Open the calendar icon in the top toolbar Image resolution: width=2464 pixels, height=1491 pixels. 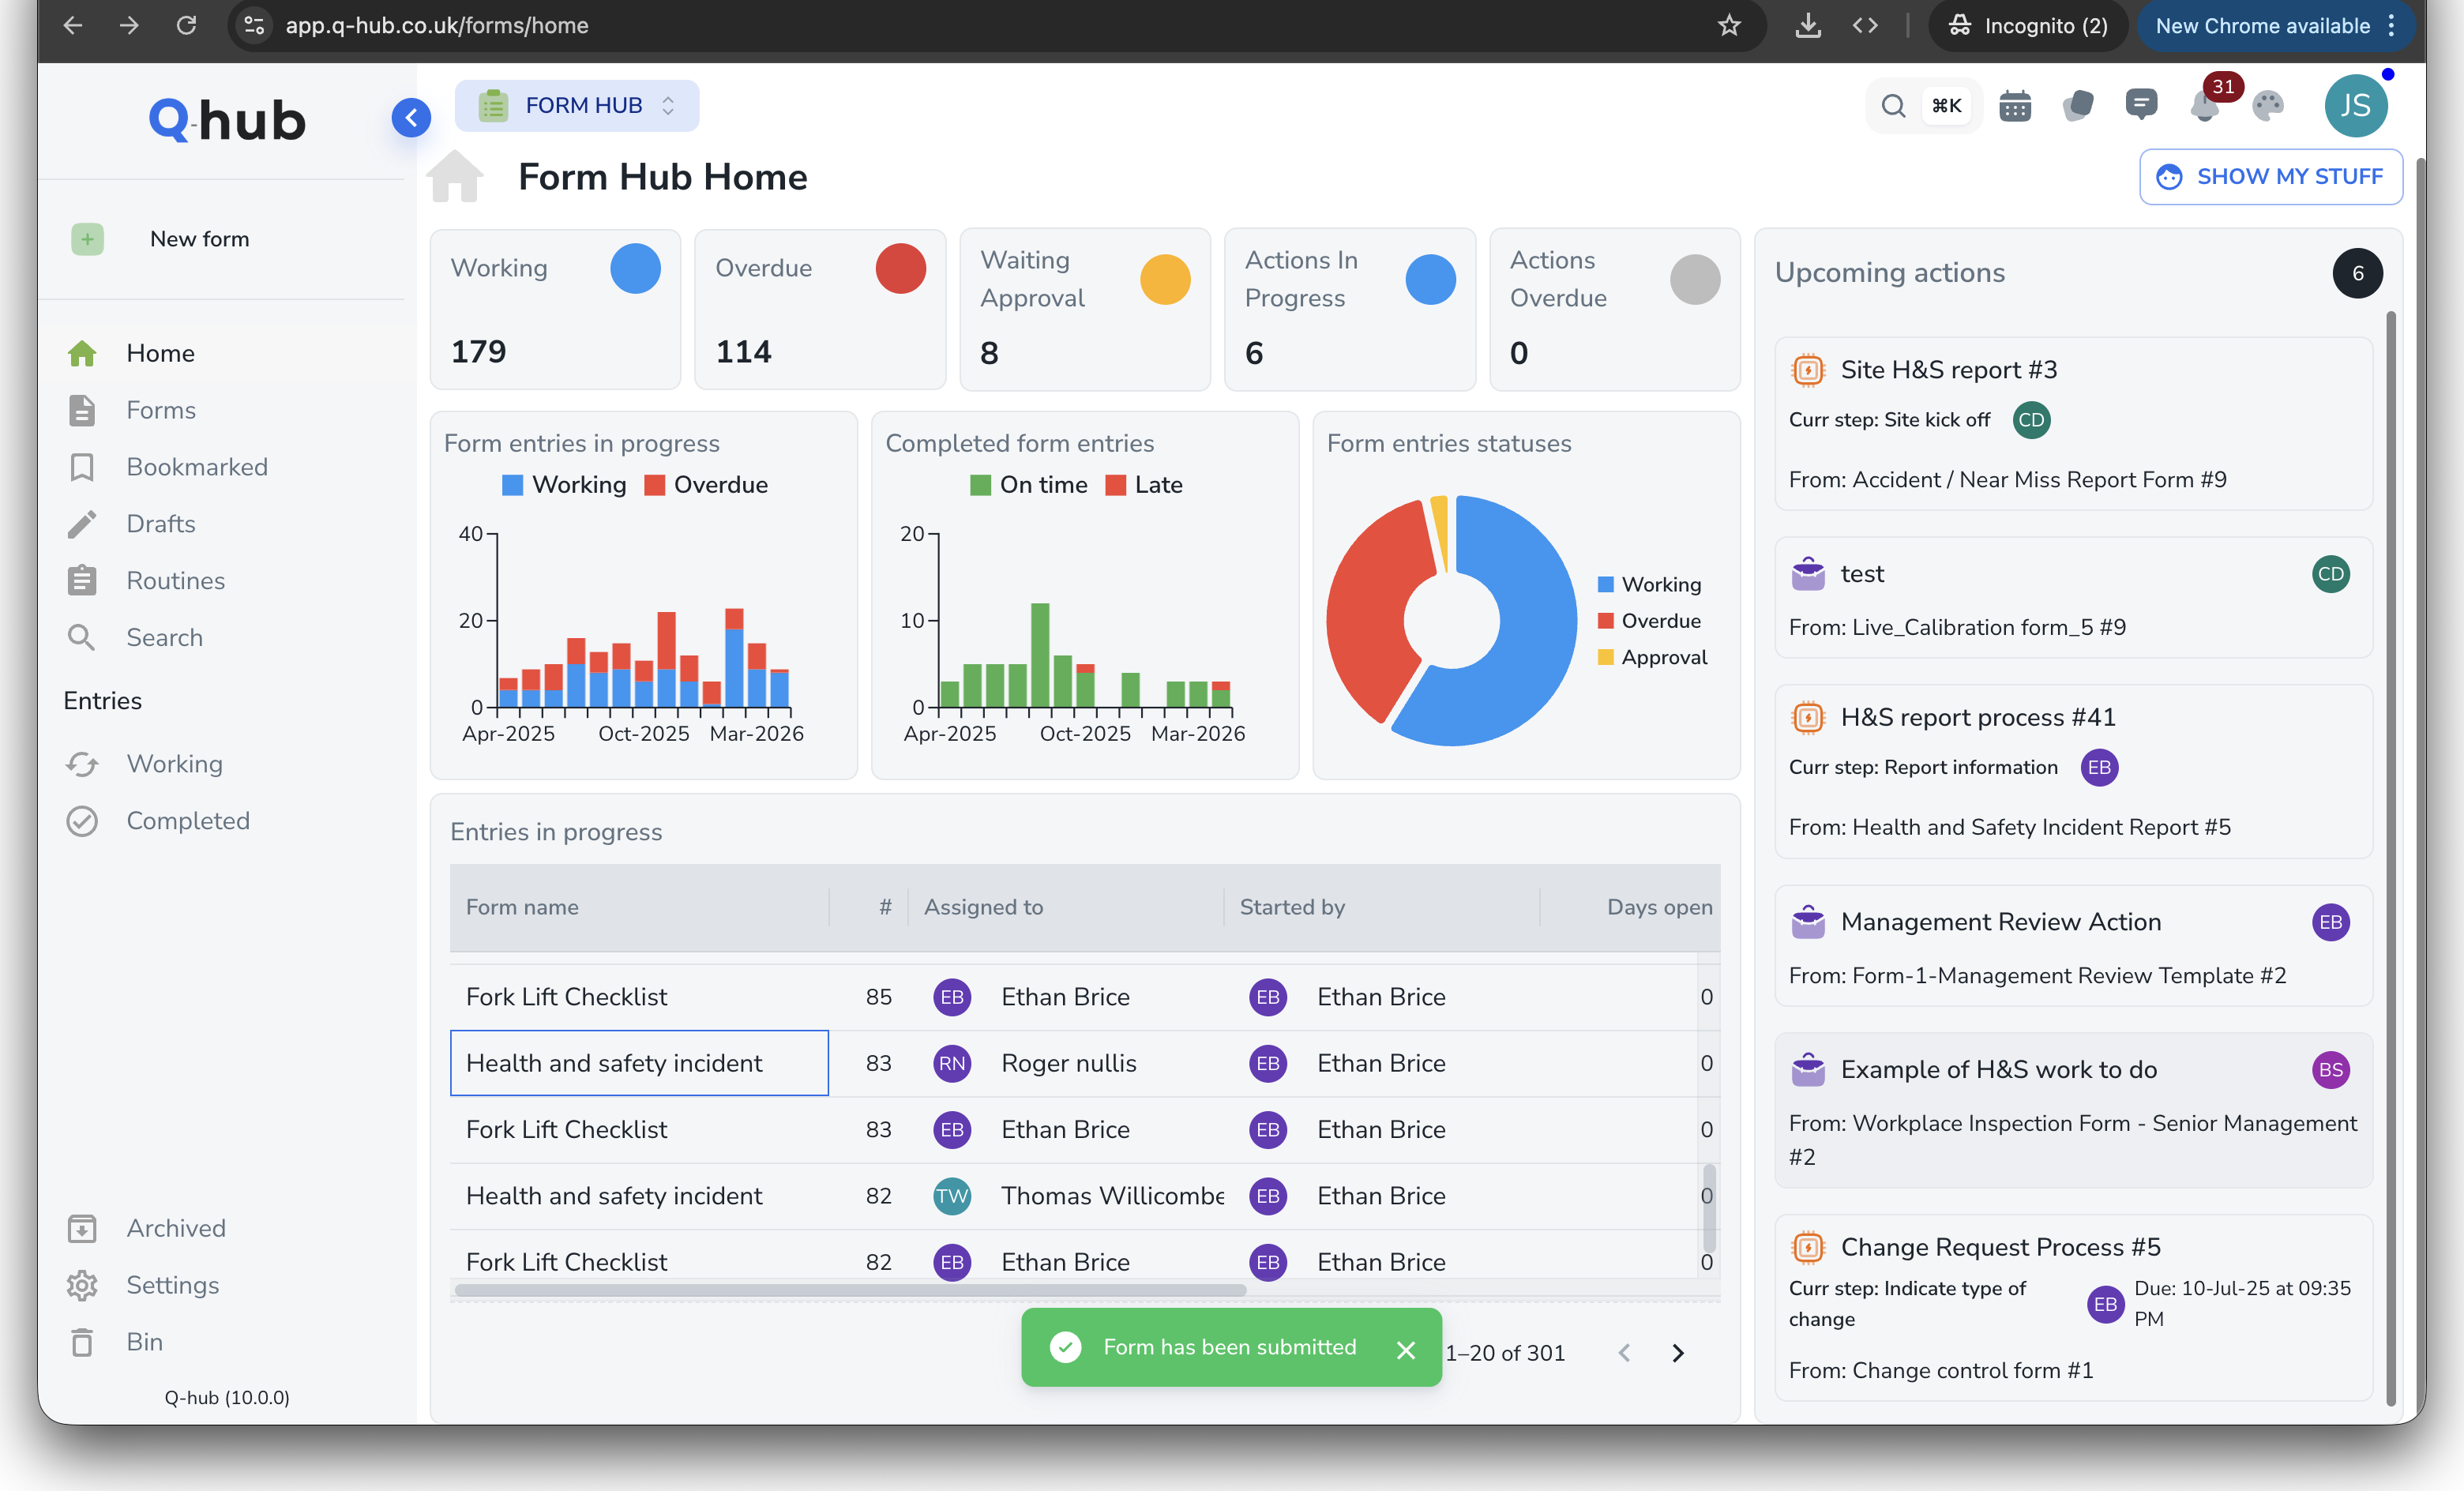pos(2015,105)
